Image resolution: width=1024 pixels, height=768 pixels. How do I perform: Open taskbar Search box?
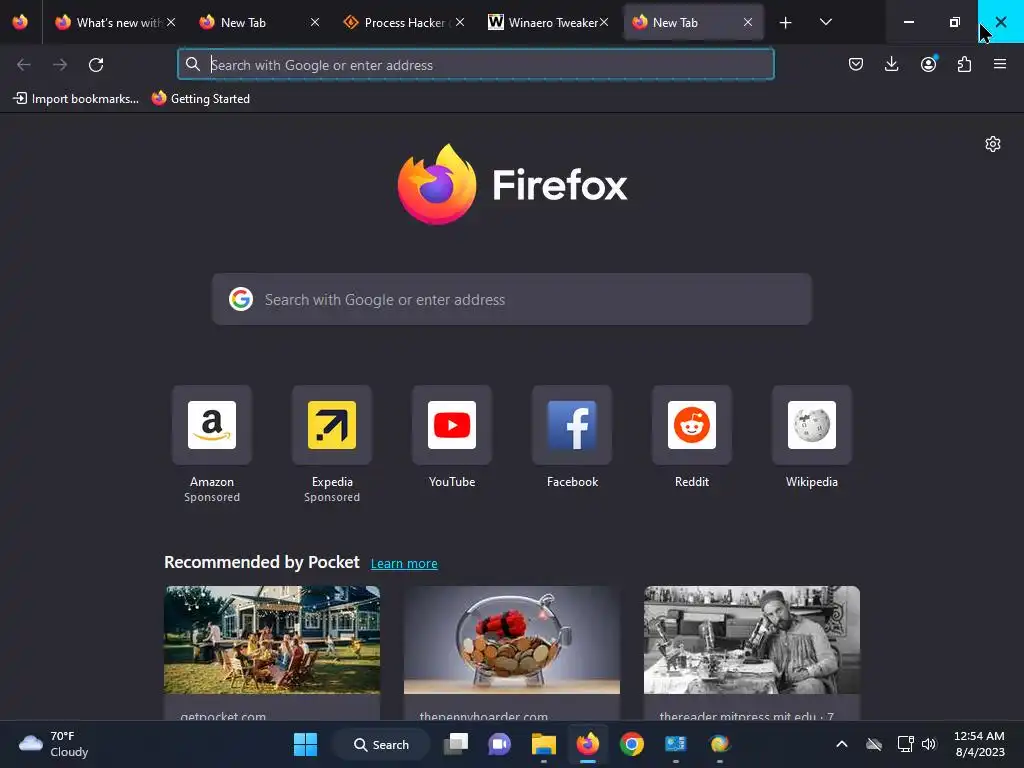coord(381,744)
